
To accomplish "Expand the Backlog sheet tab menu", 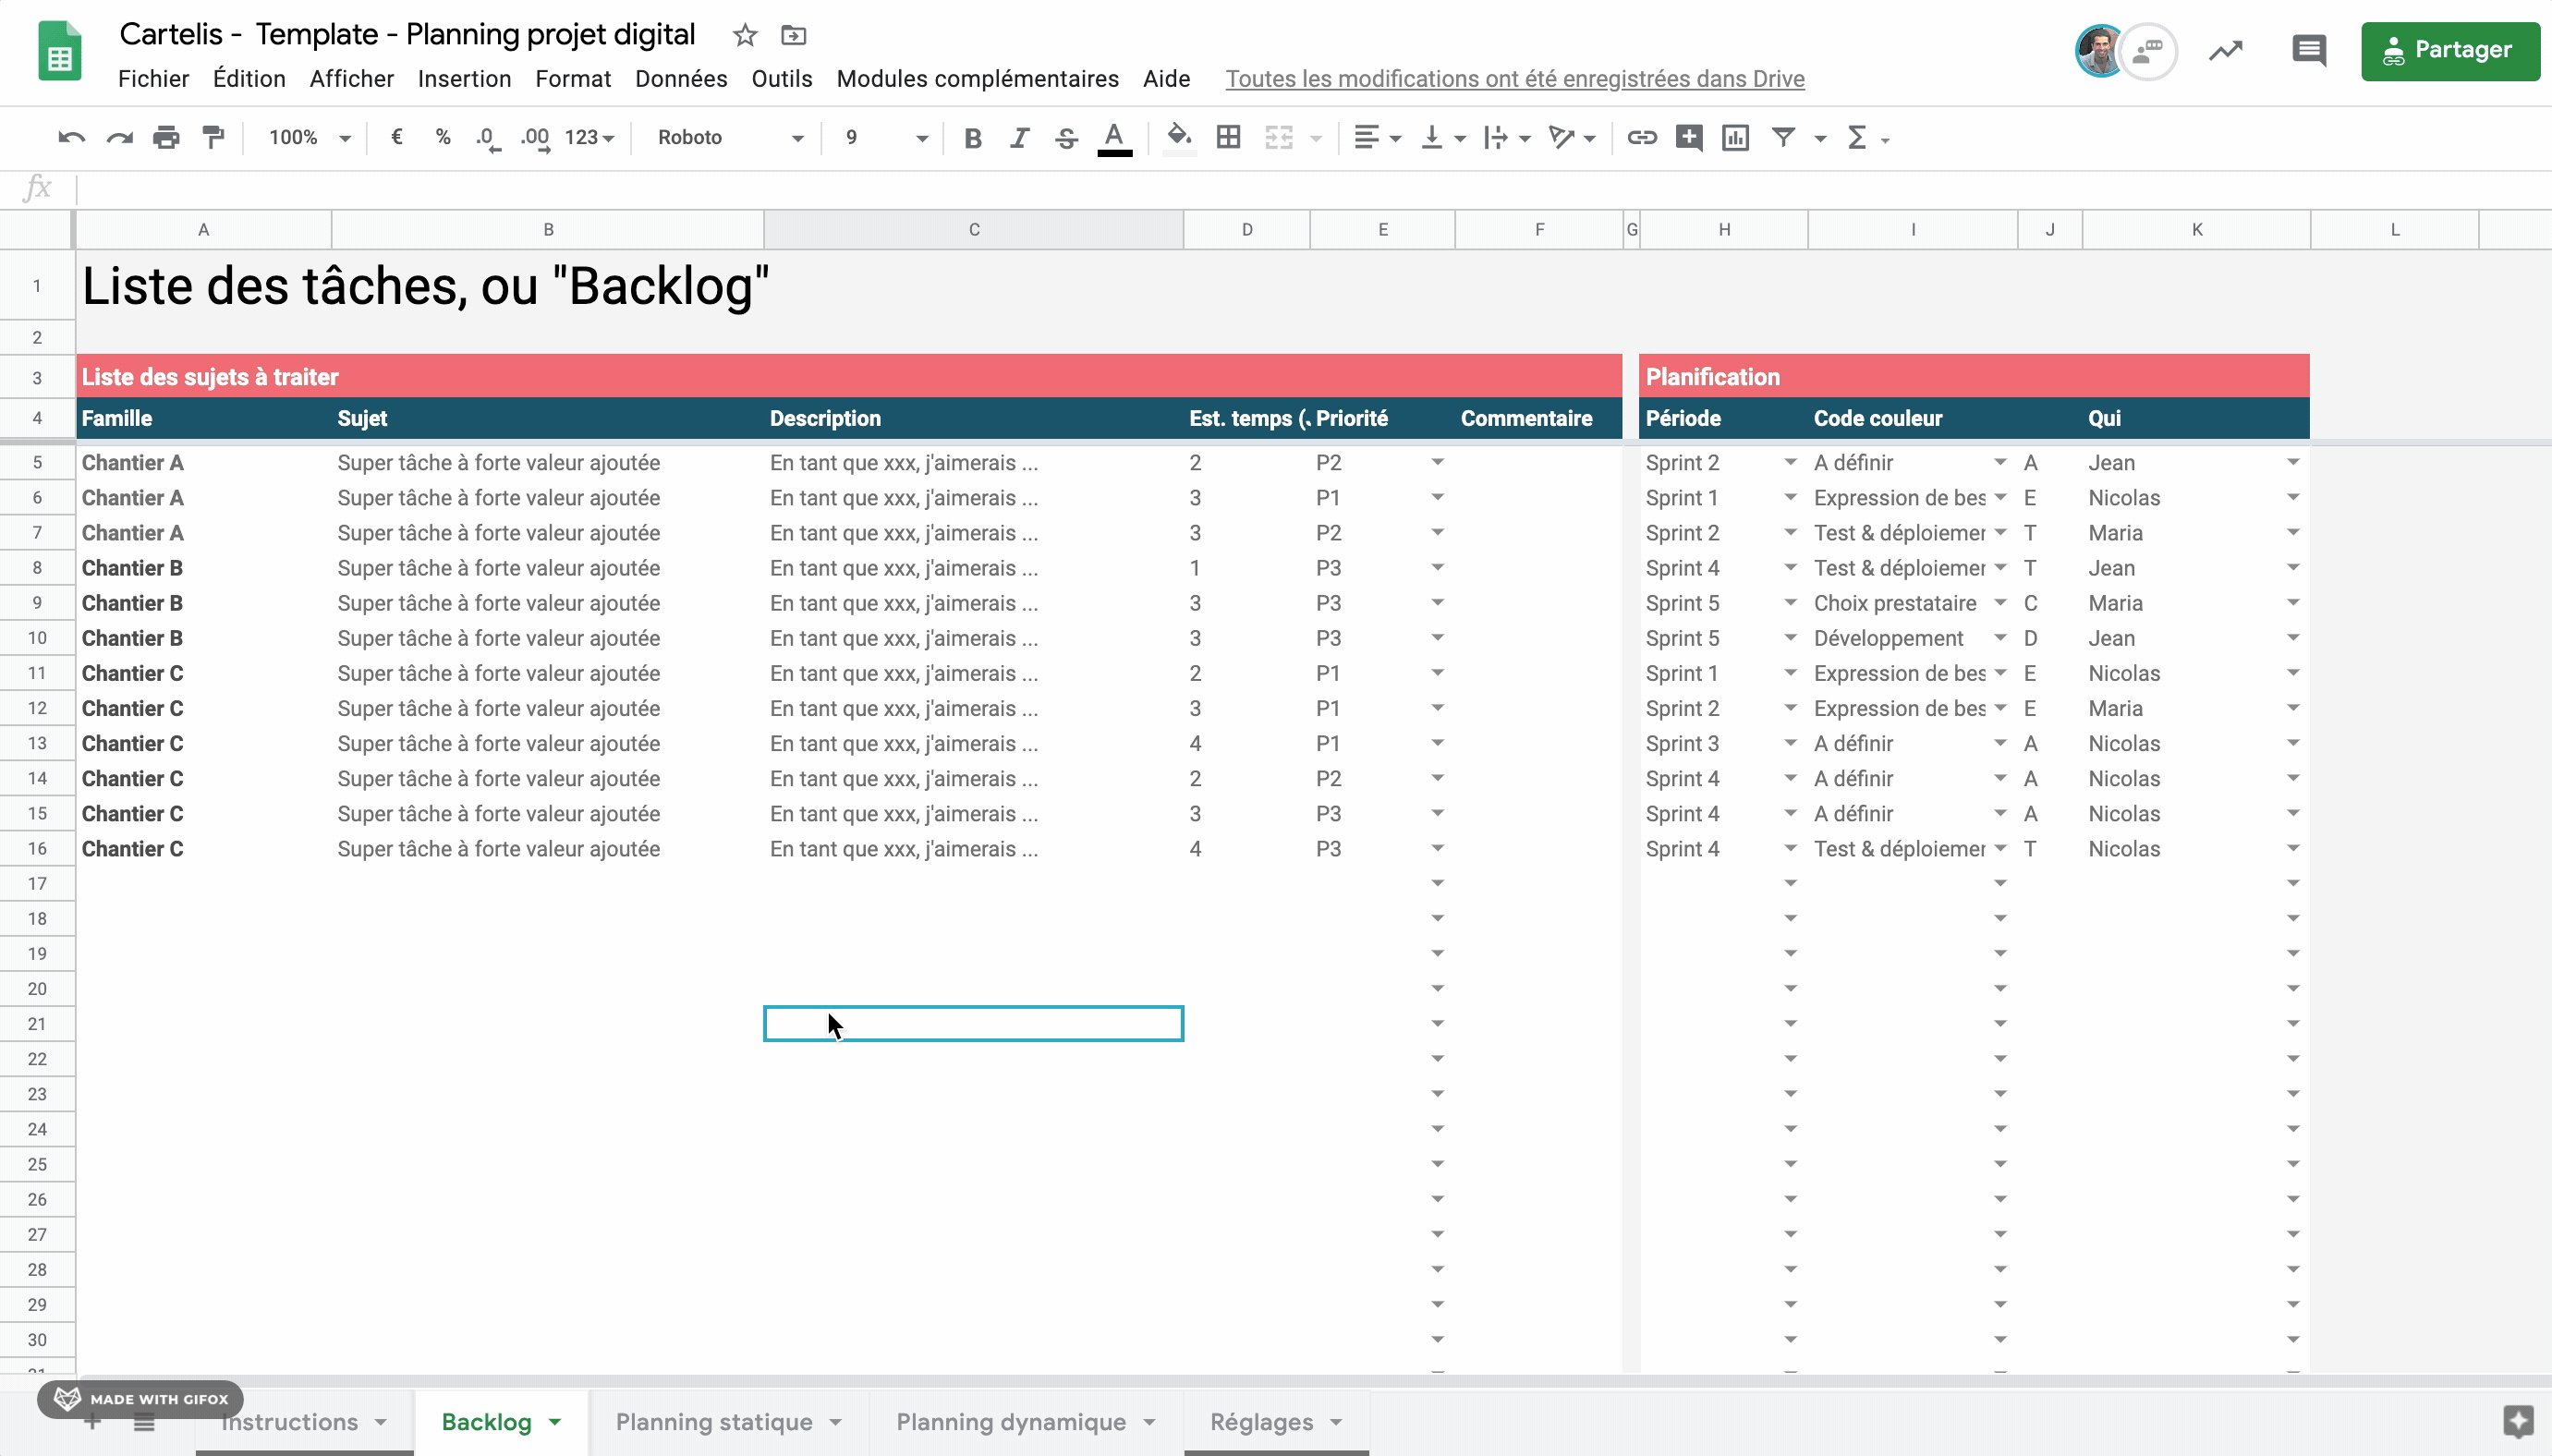I will click(555, 1423).
